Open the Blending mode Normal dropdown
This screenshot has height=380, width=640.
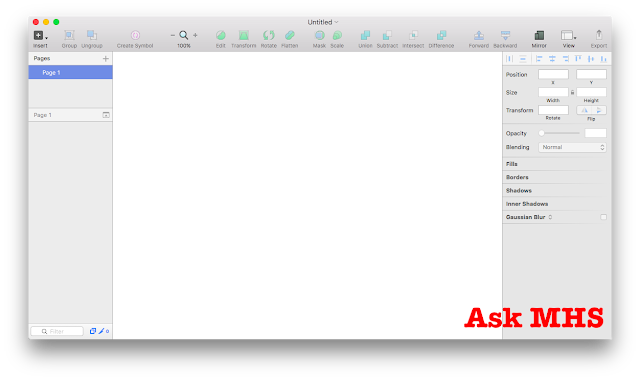[572, 147]
